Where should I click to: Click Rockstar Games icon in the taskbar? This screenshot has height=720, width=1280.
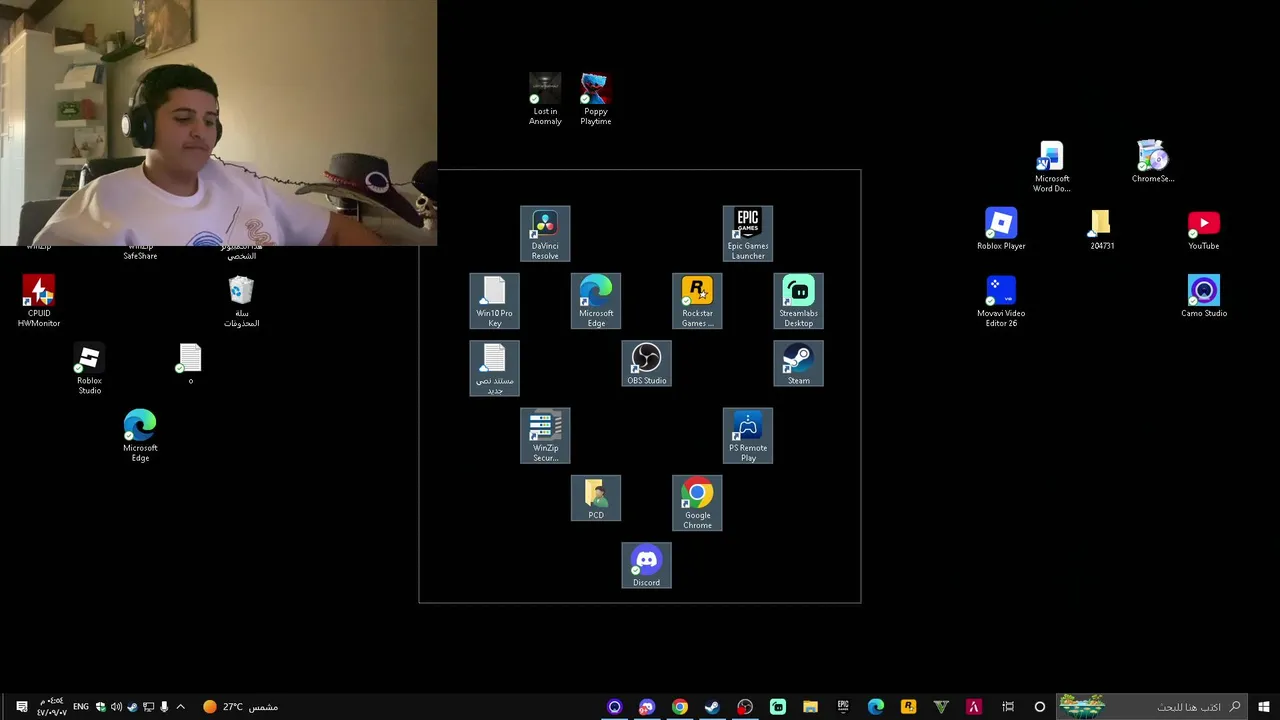(x=908, y=707)
